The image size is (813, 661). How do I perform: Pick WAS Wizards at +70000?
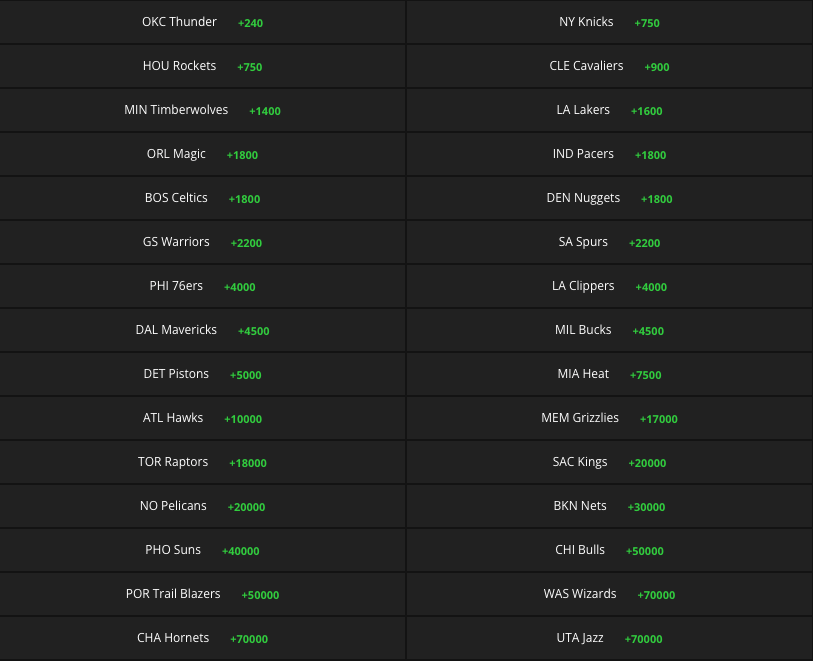coord(609,595)
